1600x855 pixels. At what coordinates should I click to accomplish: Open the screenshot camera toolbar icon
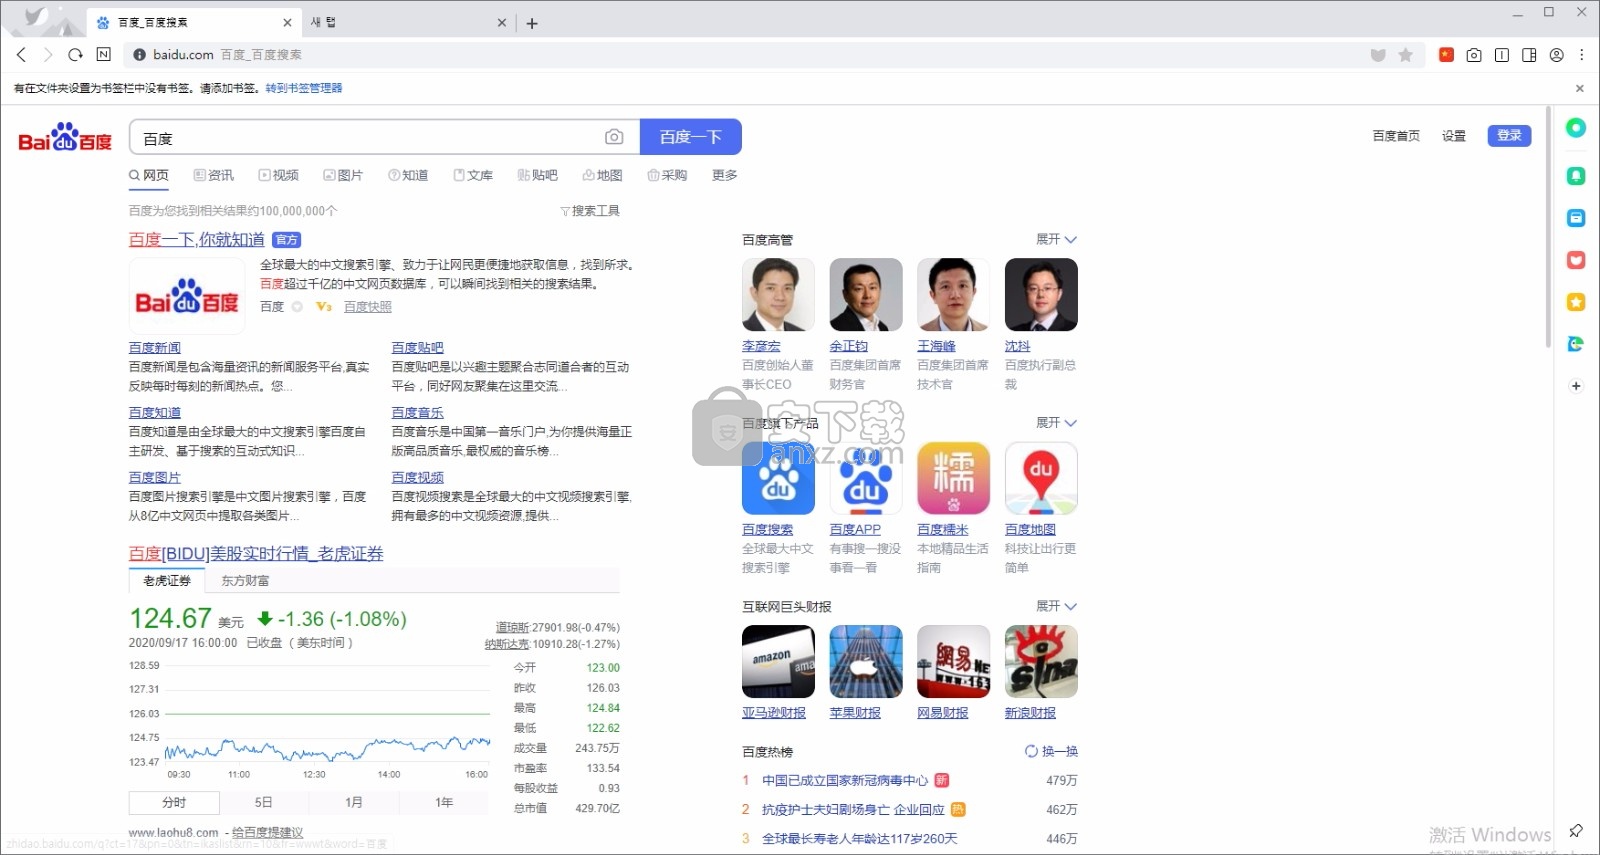[1474, 55]
